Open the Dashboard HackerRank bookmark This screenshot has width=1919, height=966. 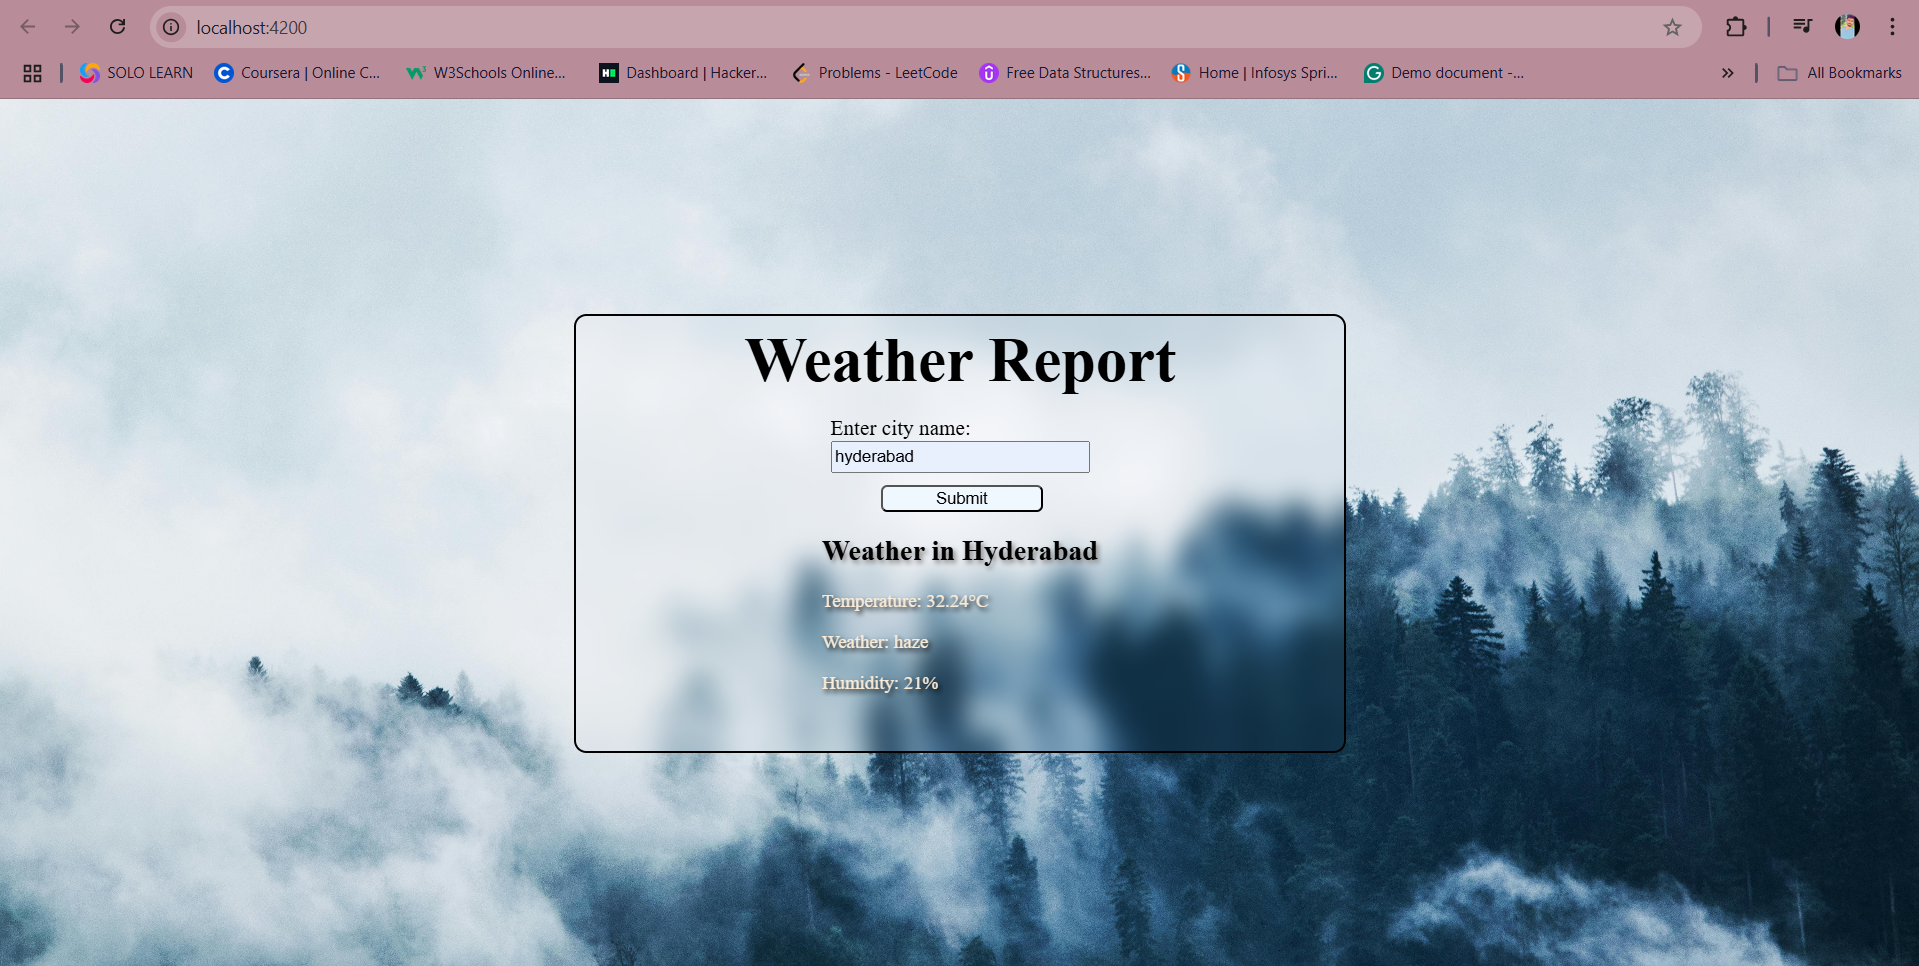click(684, 73)
